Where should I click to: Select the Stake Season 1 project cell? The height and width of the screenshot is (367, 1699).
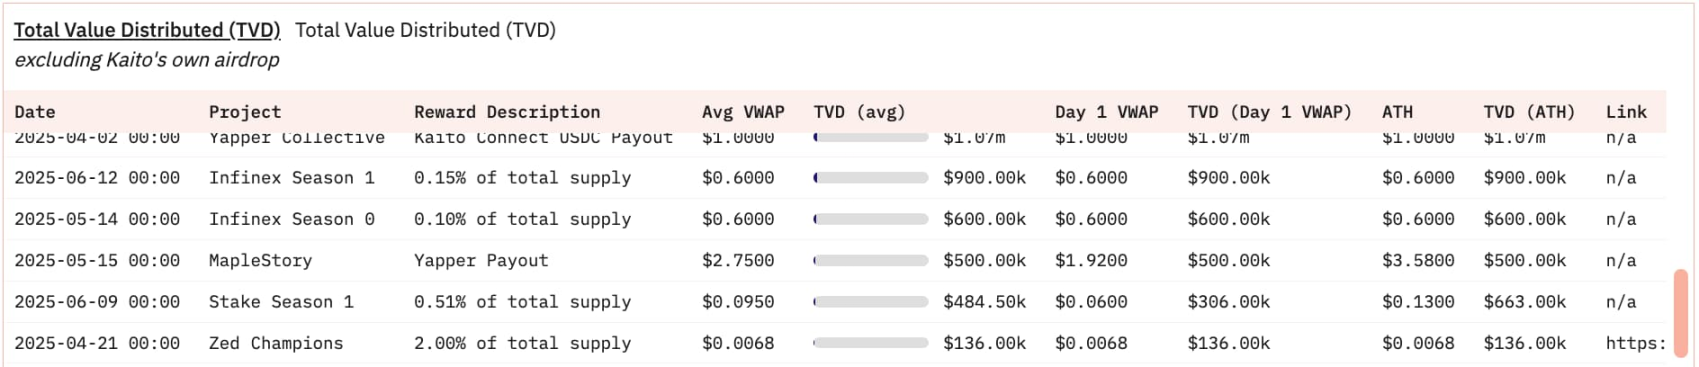coord(281,301)
